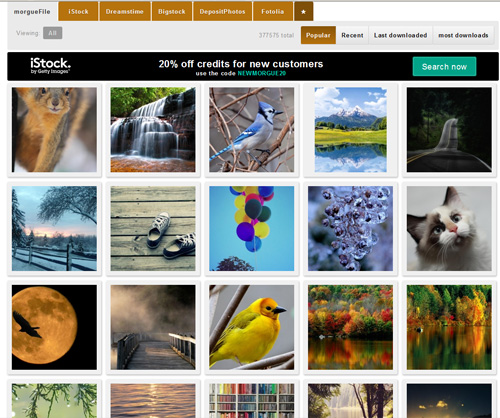Sort photos by Popular
This screenshot has width=500, height=418.
pos(318,35)
